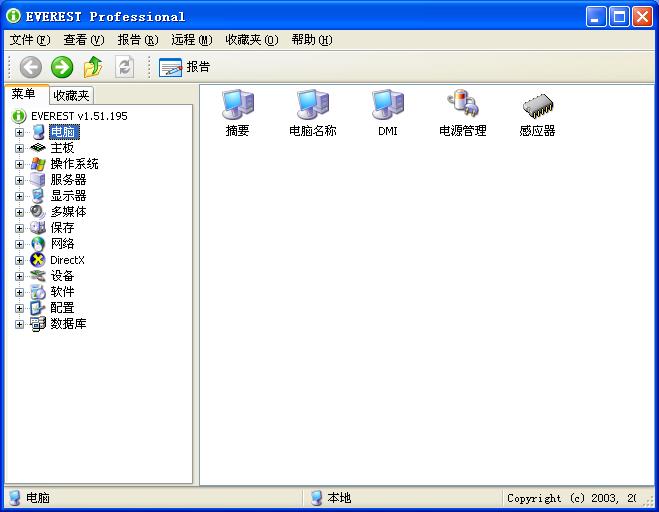Expand the 主板 tree node
Screen dimensions: 659x512
[x=19, y=148]
